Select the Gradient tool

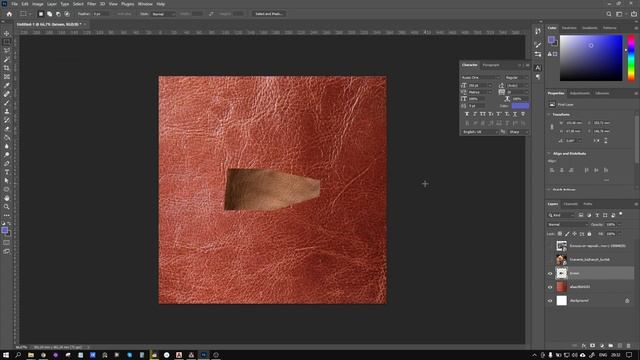[7, 138]
